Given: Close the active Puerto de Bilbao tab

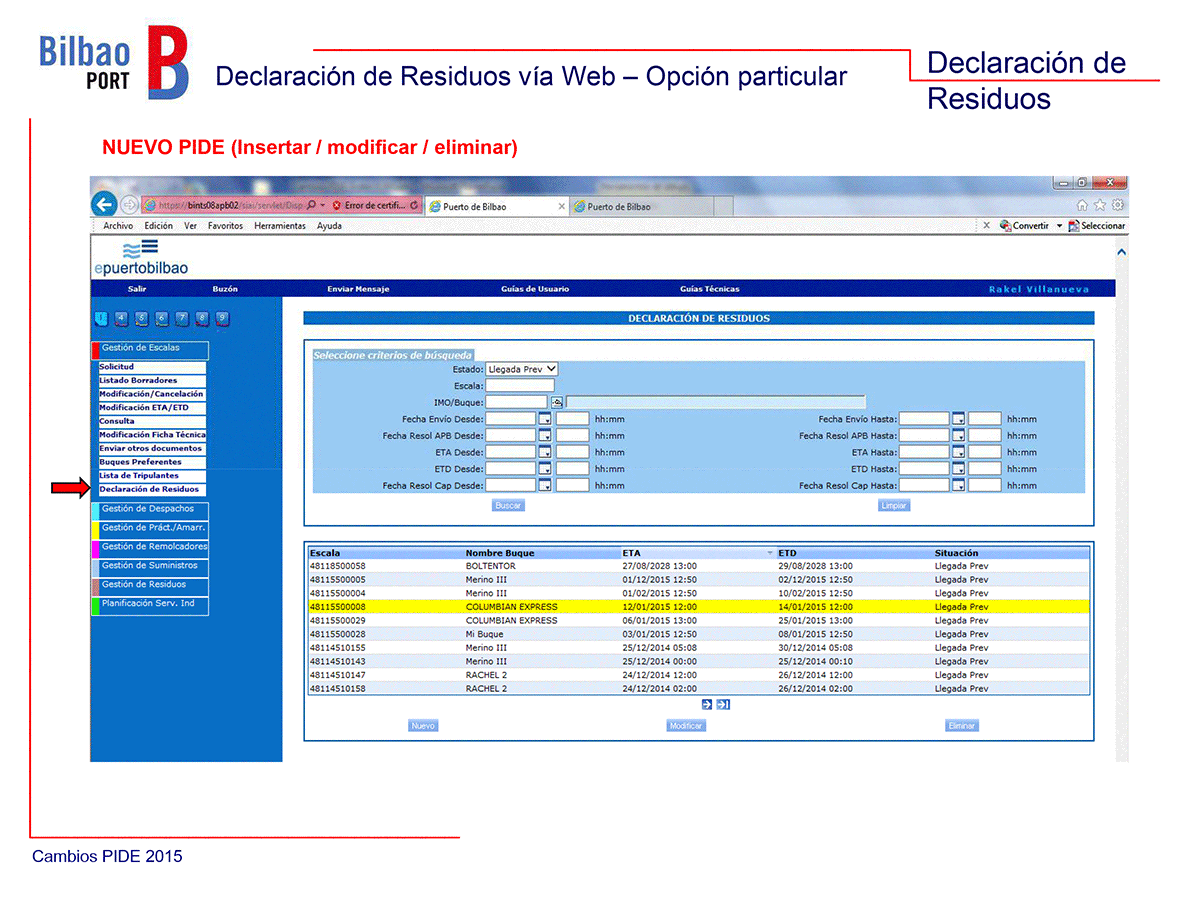Looking at the screenshot, I should coord(561,207).
